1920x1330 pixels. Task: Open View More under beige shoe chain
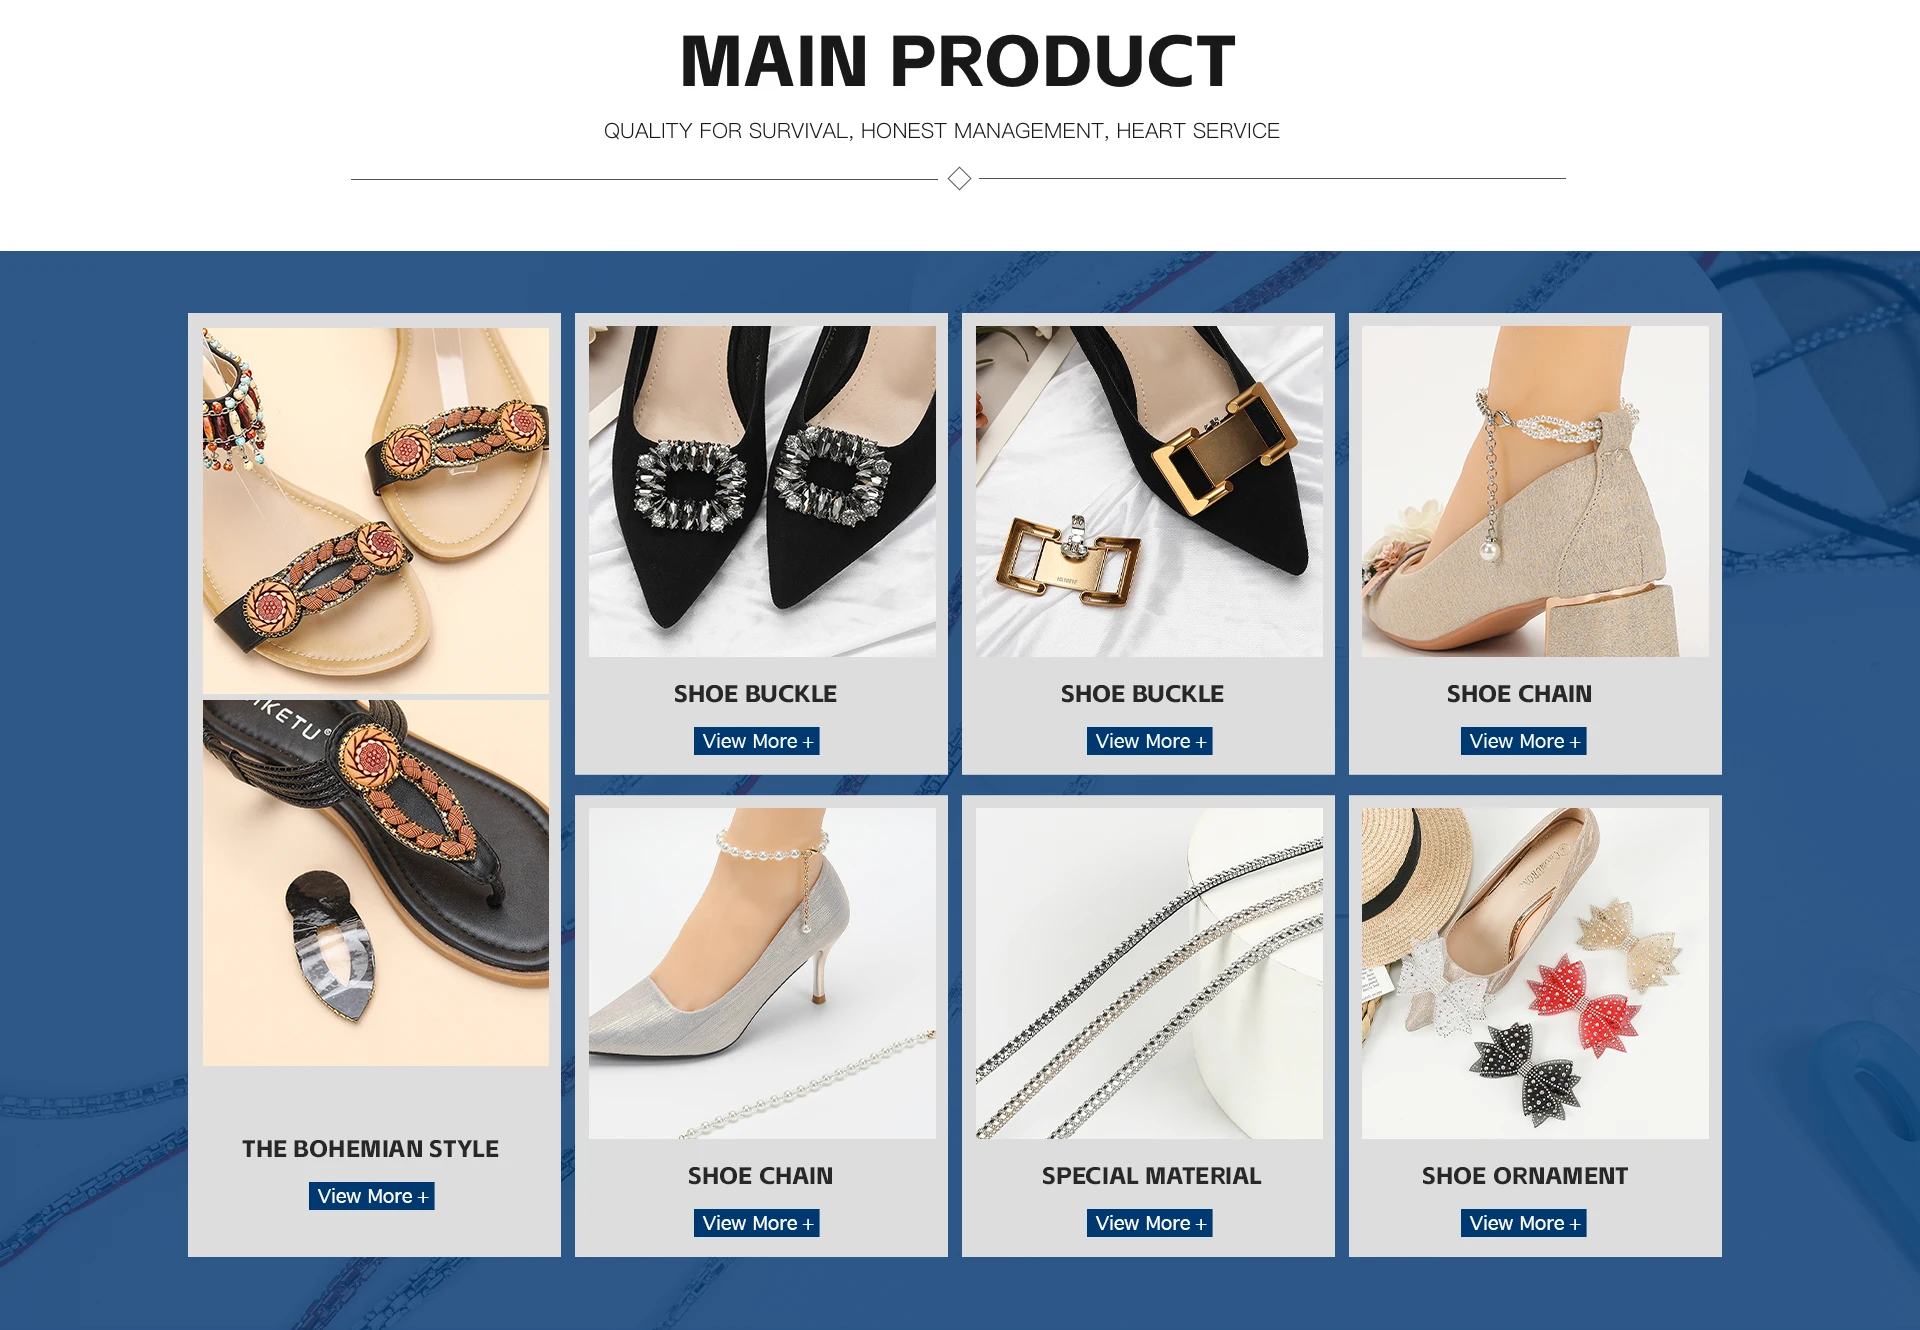[1523, 741]
